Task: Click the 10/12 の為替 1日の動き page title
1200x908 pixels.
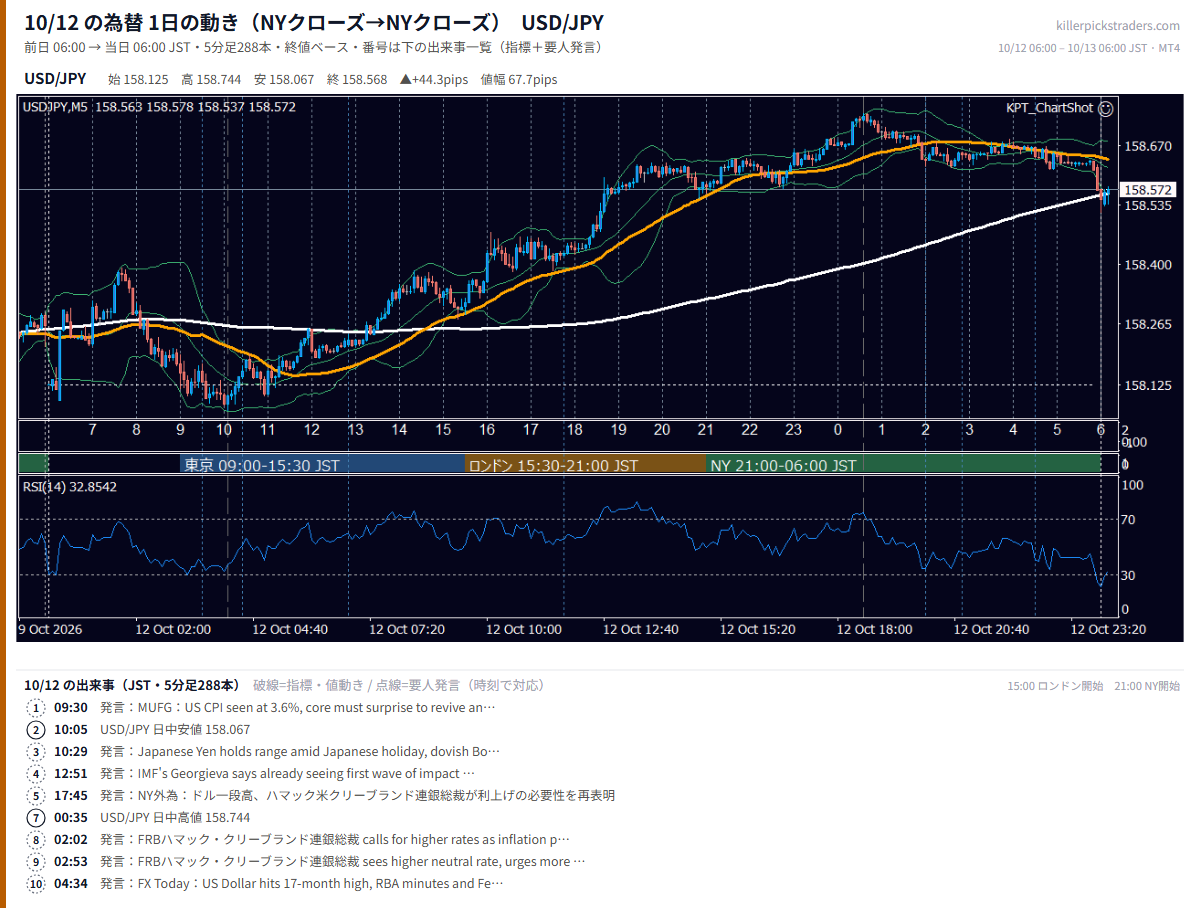Action: coord(314,23)
